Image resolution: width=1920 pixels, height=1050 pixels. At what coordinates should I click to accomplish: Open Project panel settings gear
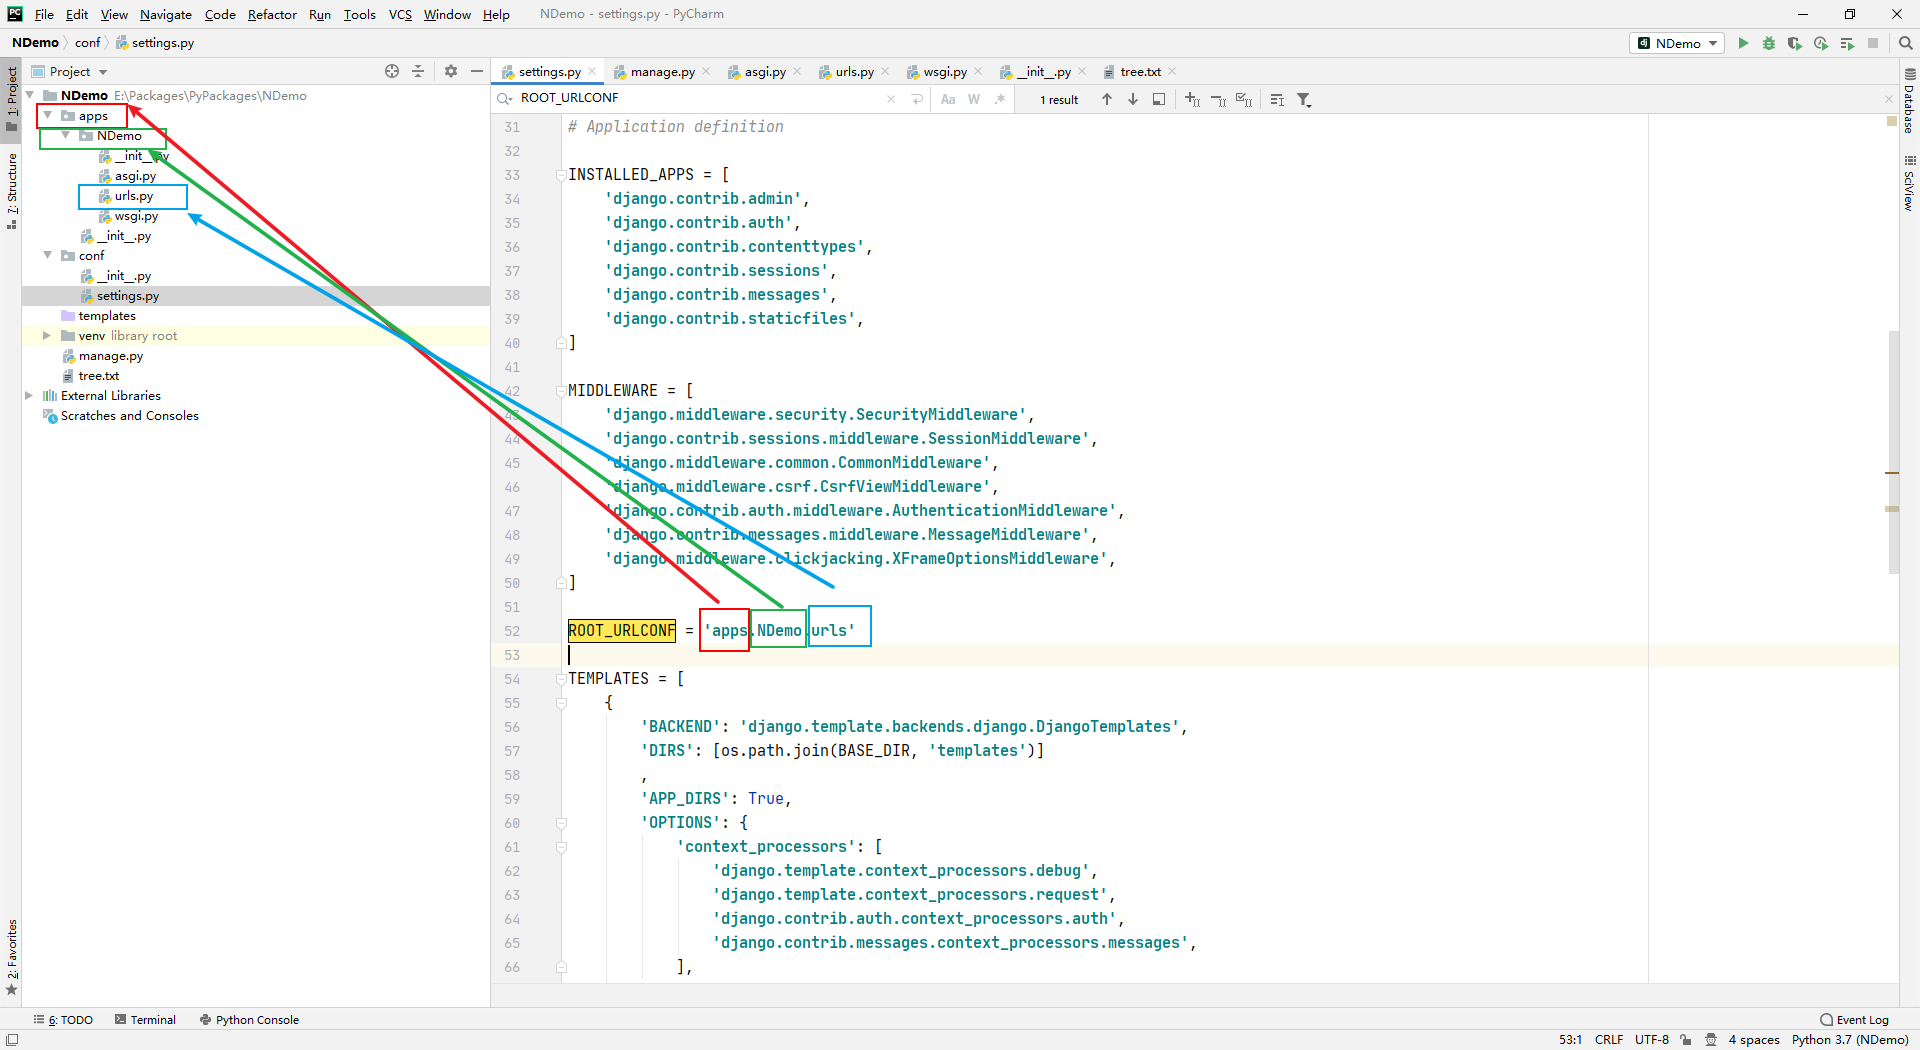pos(451,71)
